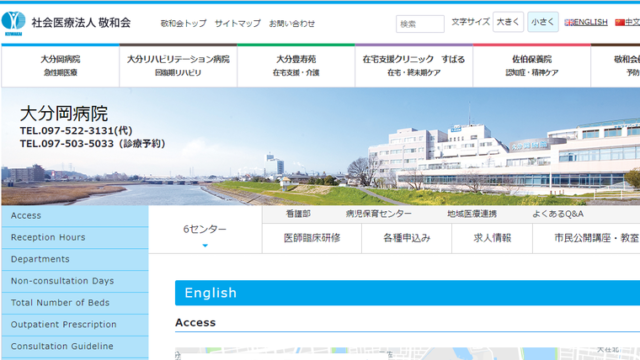Viewport: 640px width, 360px height.
Task: Click the UK flag icon beside ENGLISH
Action: tap(569, 22)
